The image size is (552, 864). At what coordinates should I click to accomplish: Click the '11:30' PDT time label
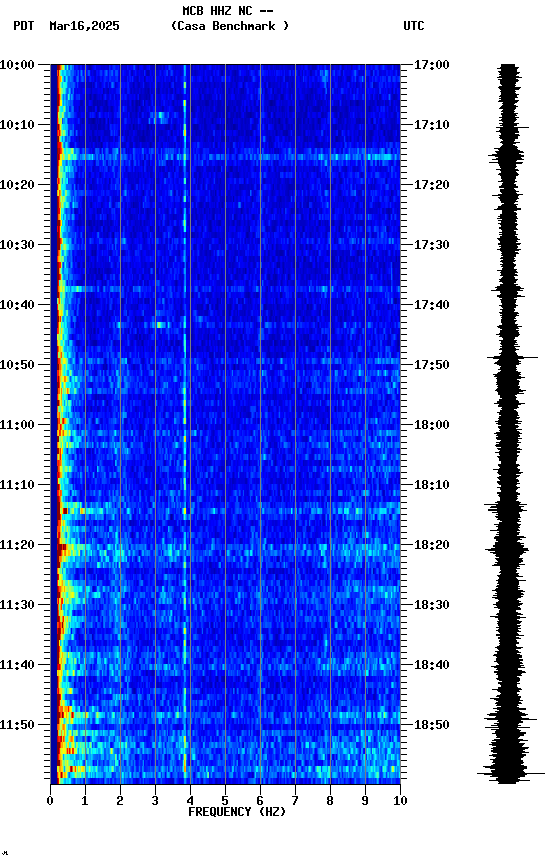(x=17, y=605)
